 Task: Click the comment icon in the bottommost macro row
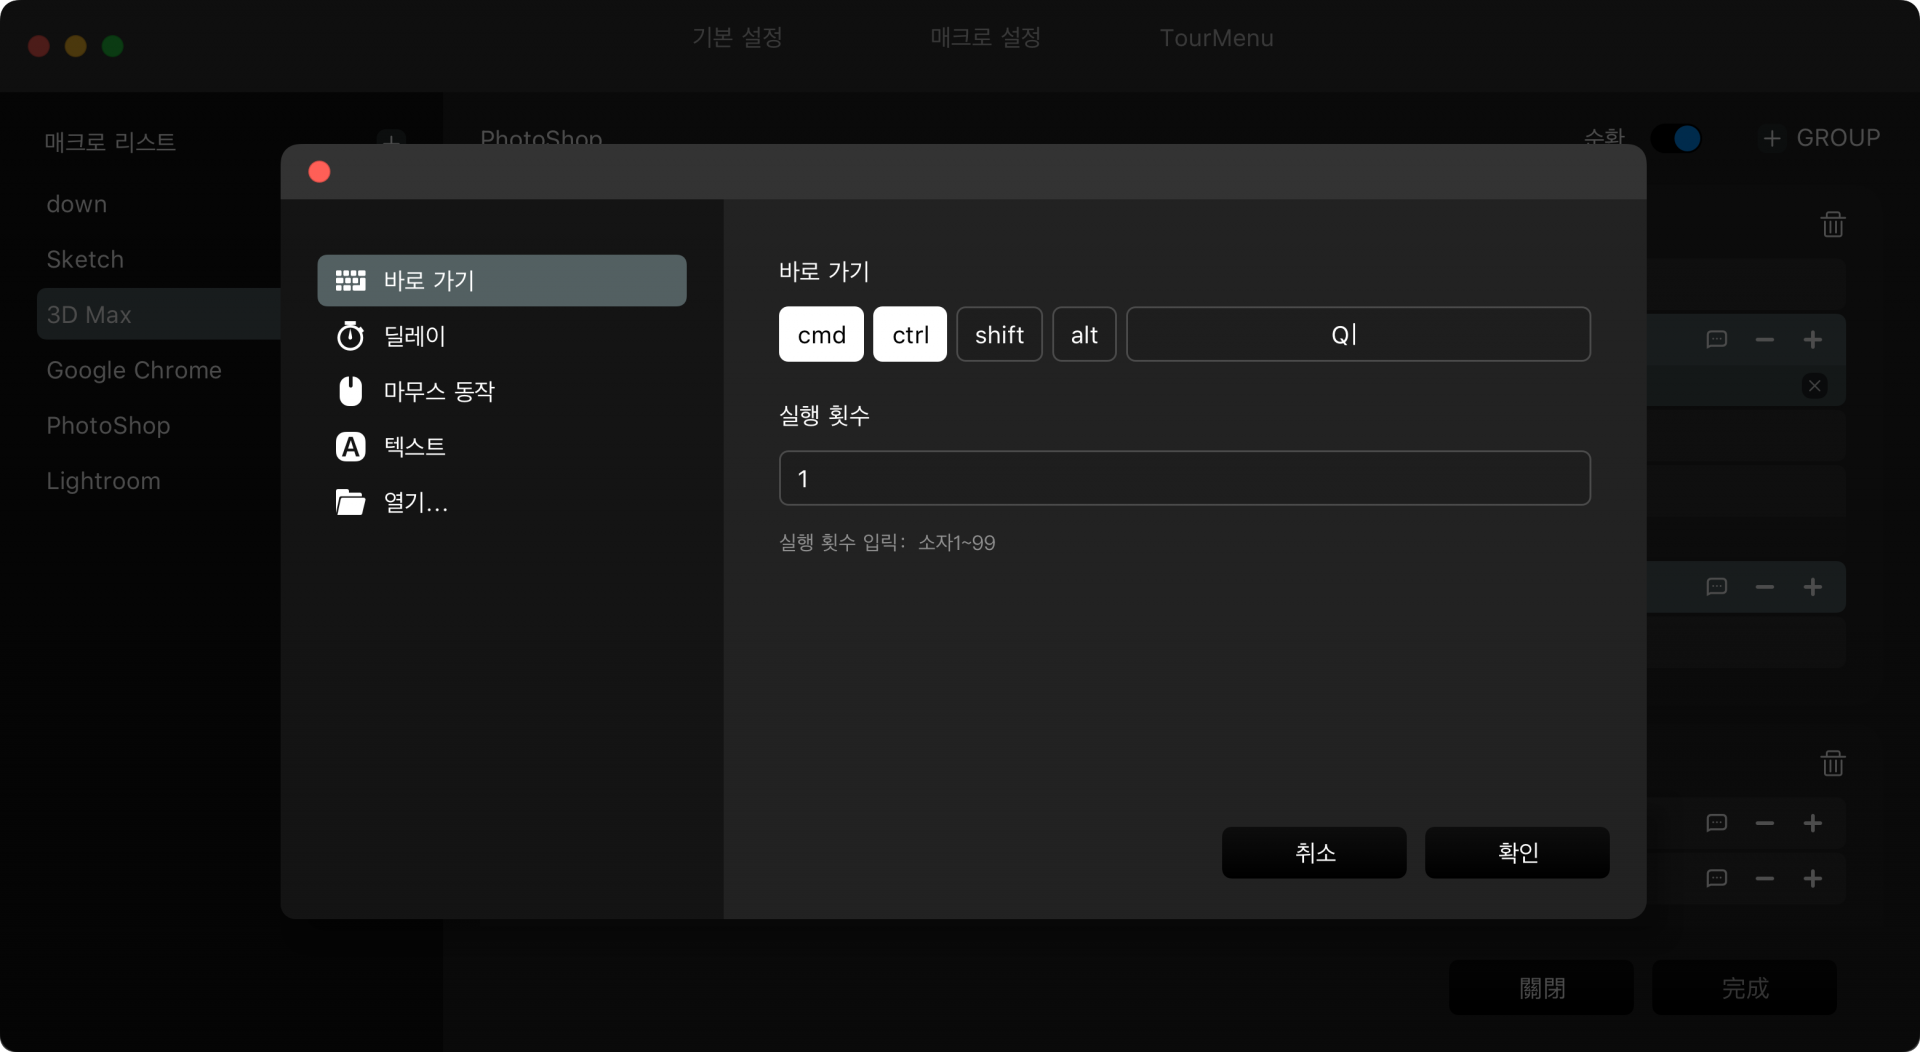coord(1717,879)
